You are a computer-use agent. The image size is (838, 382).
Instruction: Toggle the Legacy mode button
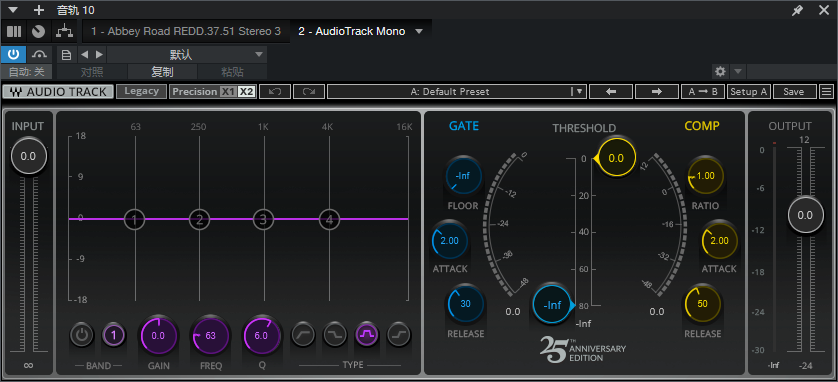pyautogui.click(x=142, y=91)
